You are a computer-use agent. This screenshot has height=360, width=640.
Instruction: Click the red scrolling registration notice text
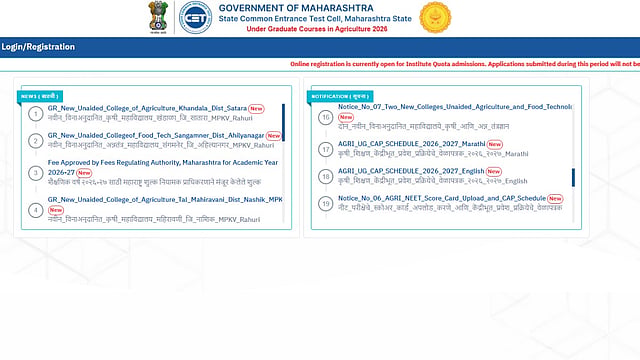point(465,64)
